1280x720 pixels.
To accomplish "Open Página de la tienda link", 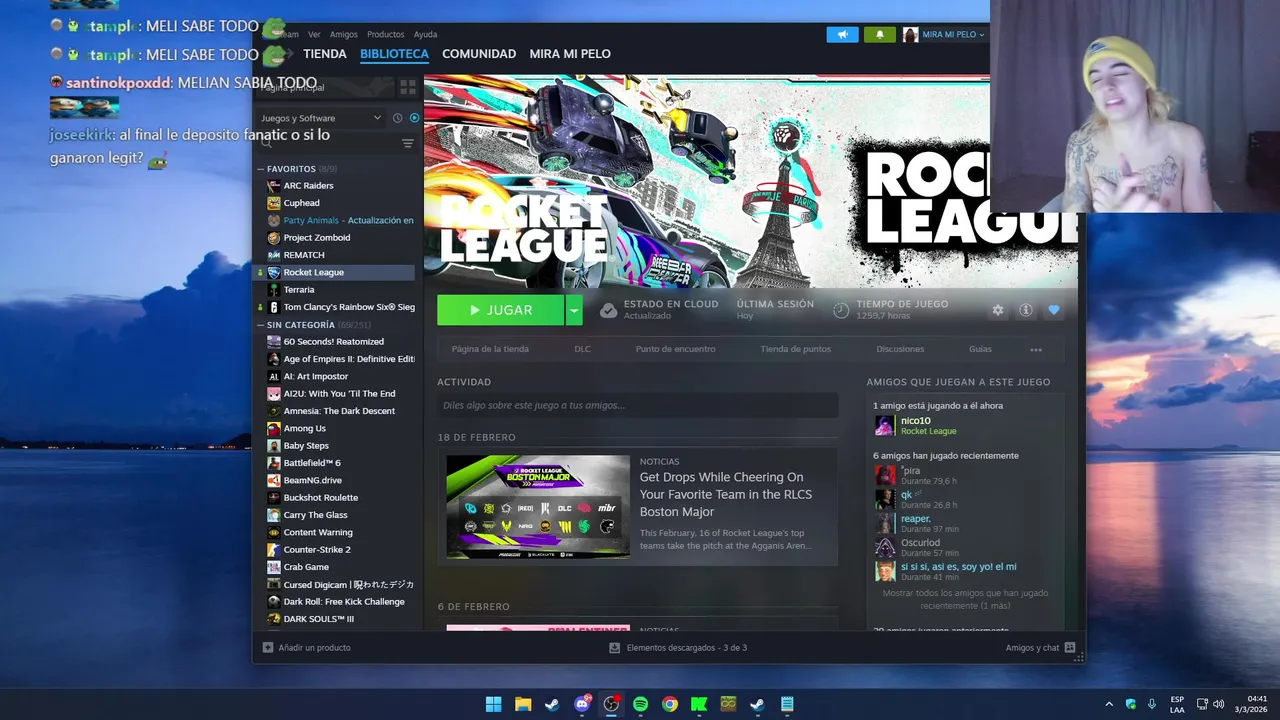I will [x=490, y=349].
